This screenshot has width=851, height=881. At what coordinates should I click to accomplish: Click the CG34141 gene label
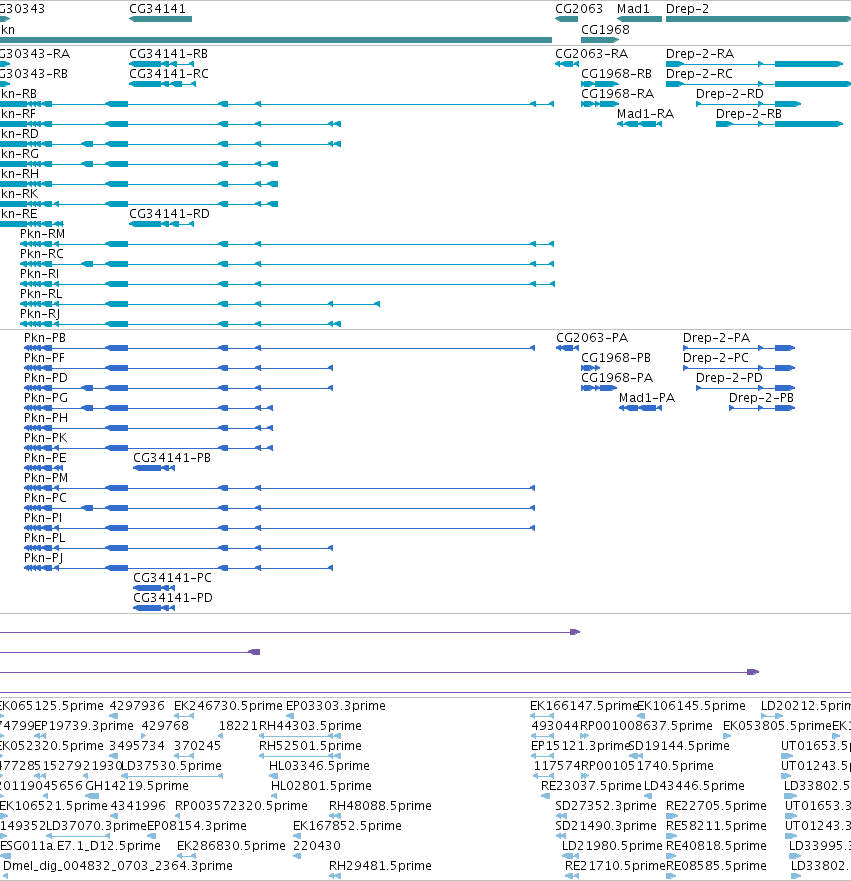pos(157,9)
